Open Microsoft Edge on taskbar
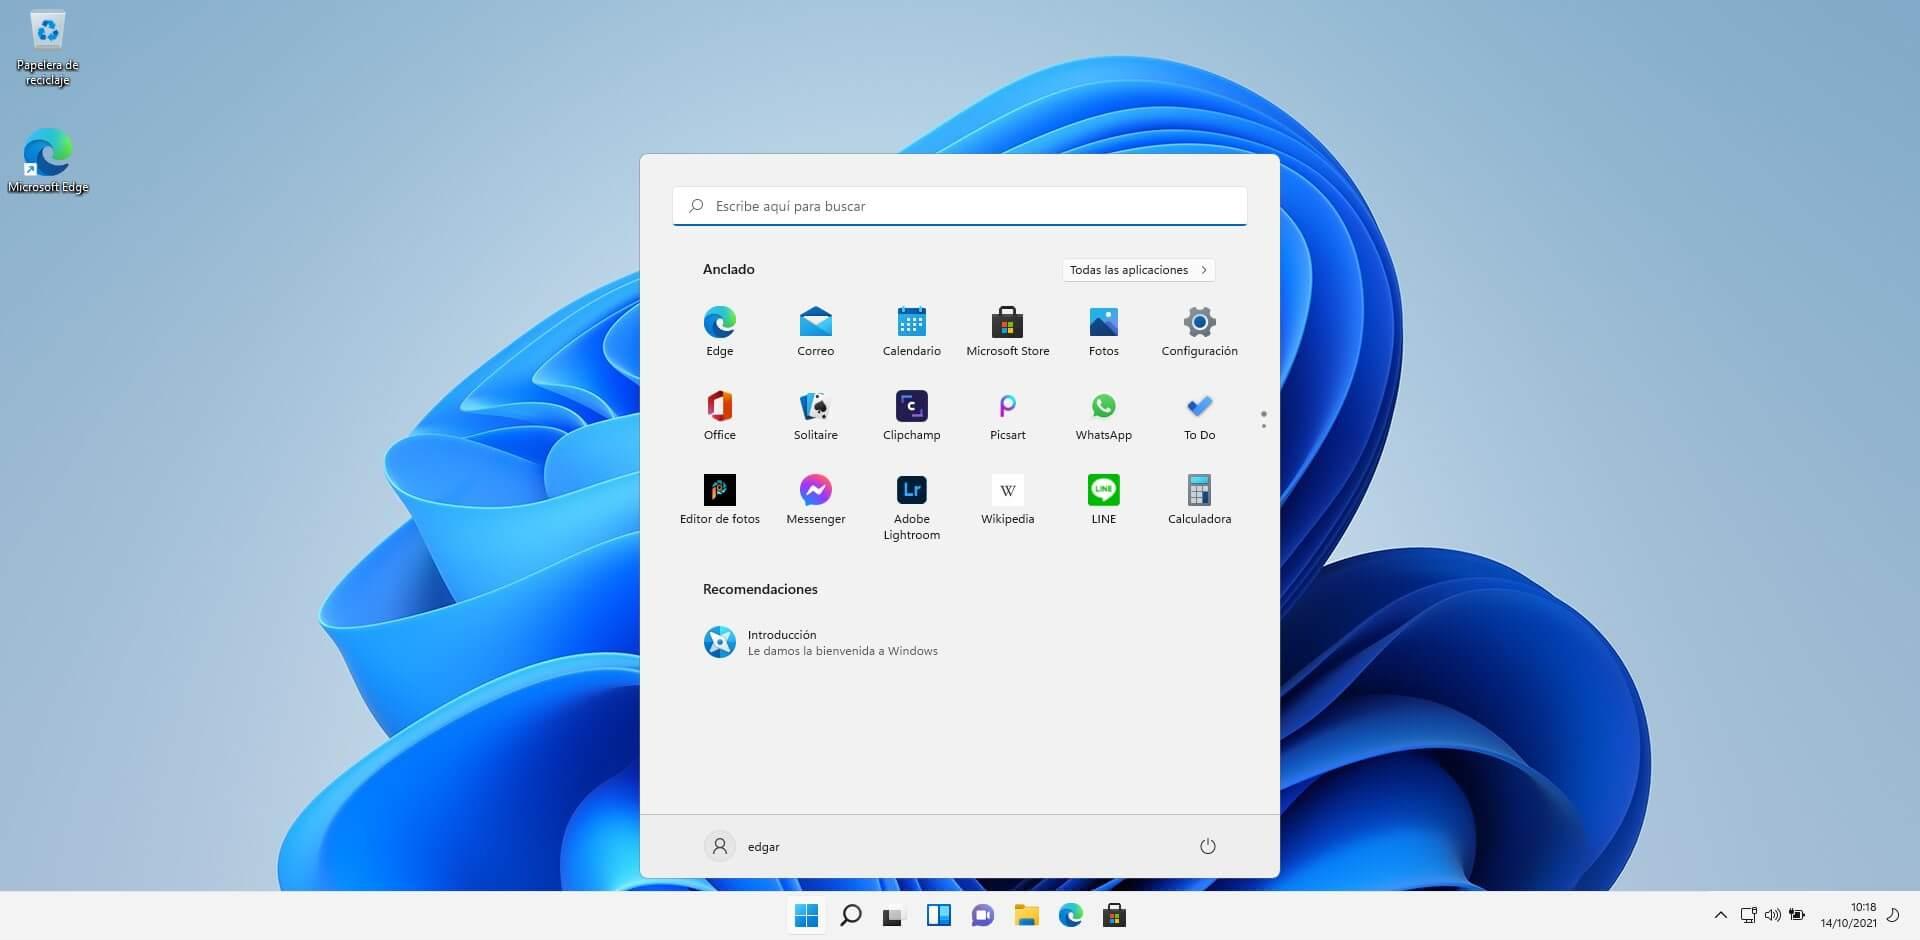 tap(1070, 915)
